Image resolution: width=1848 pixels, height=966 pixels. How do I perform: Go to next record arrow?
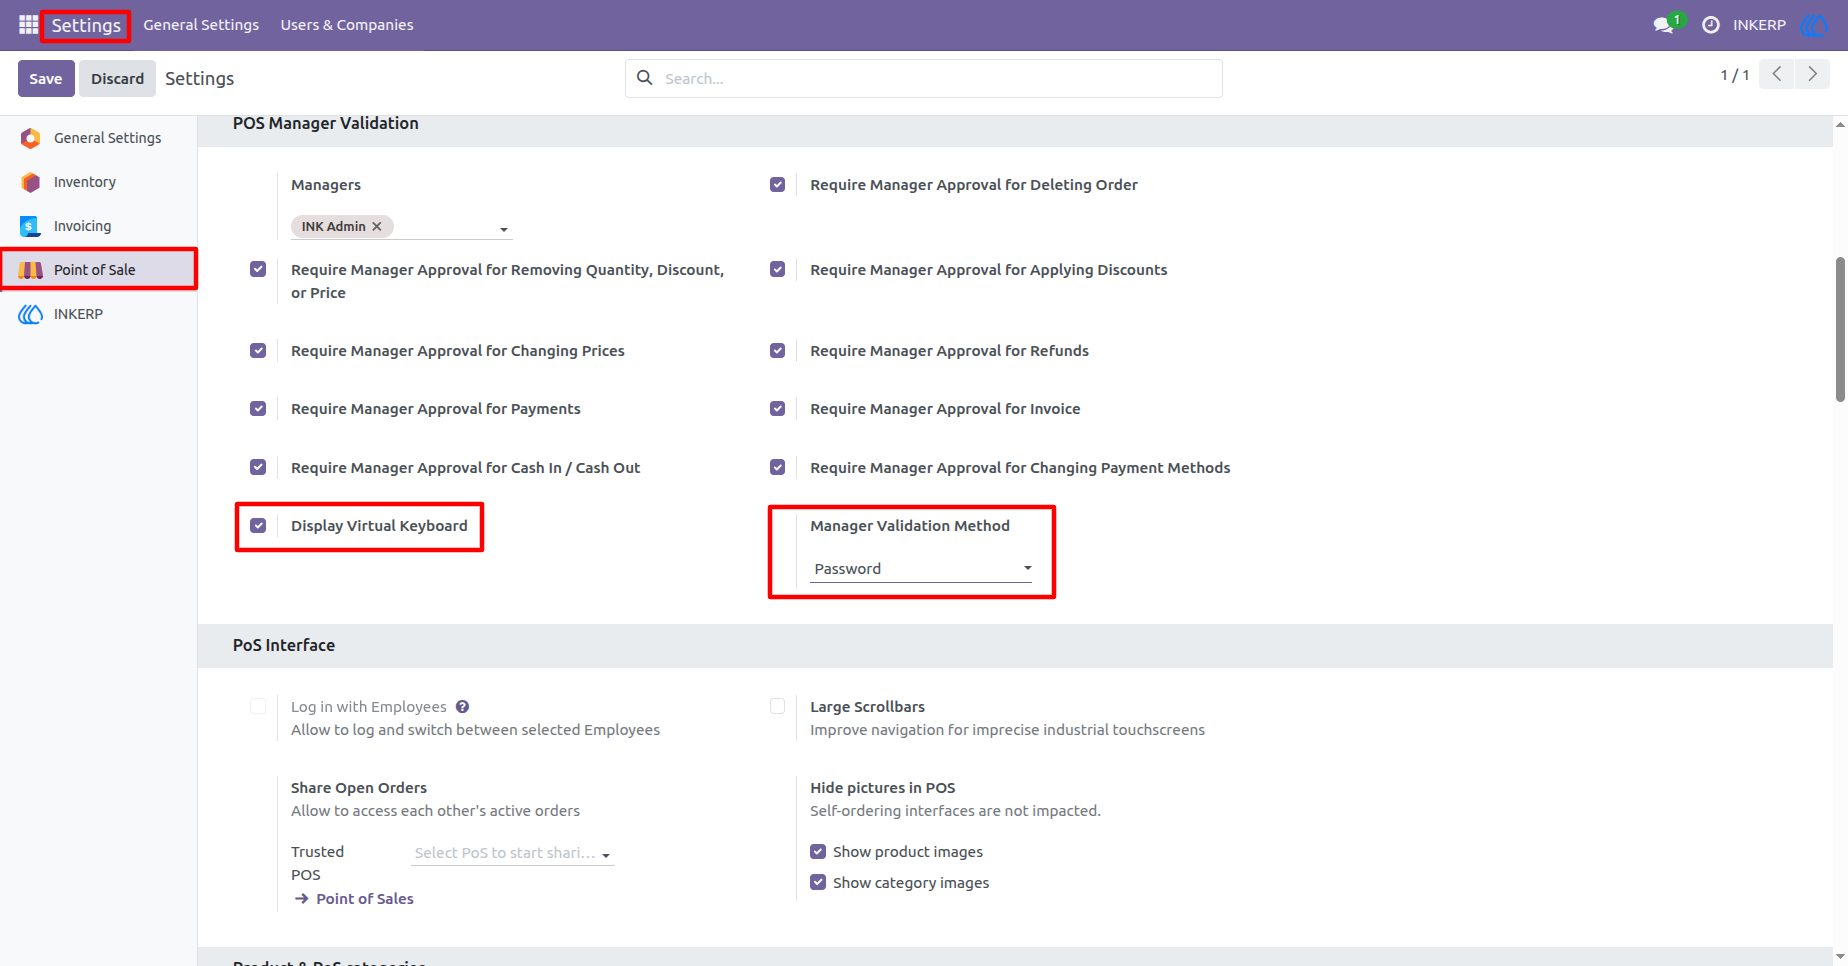[x=1812, y=74]
